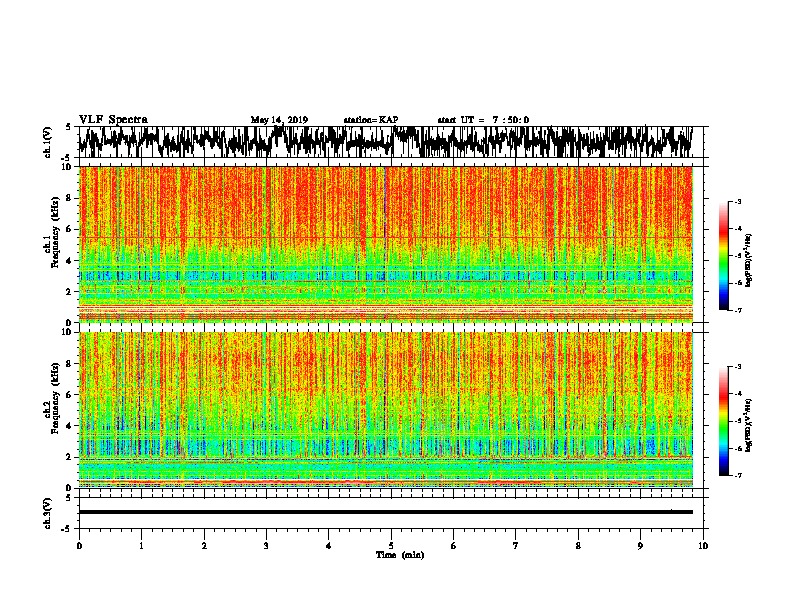Select the log(PSD) label beside ch.2 color bar

[x=749, y=425]
